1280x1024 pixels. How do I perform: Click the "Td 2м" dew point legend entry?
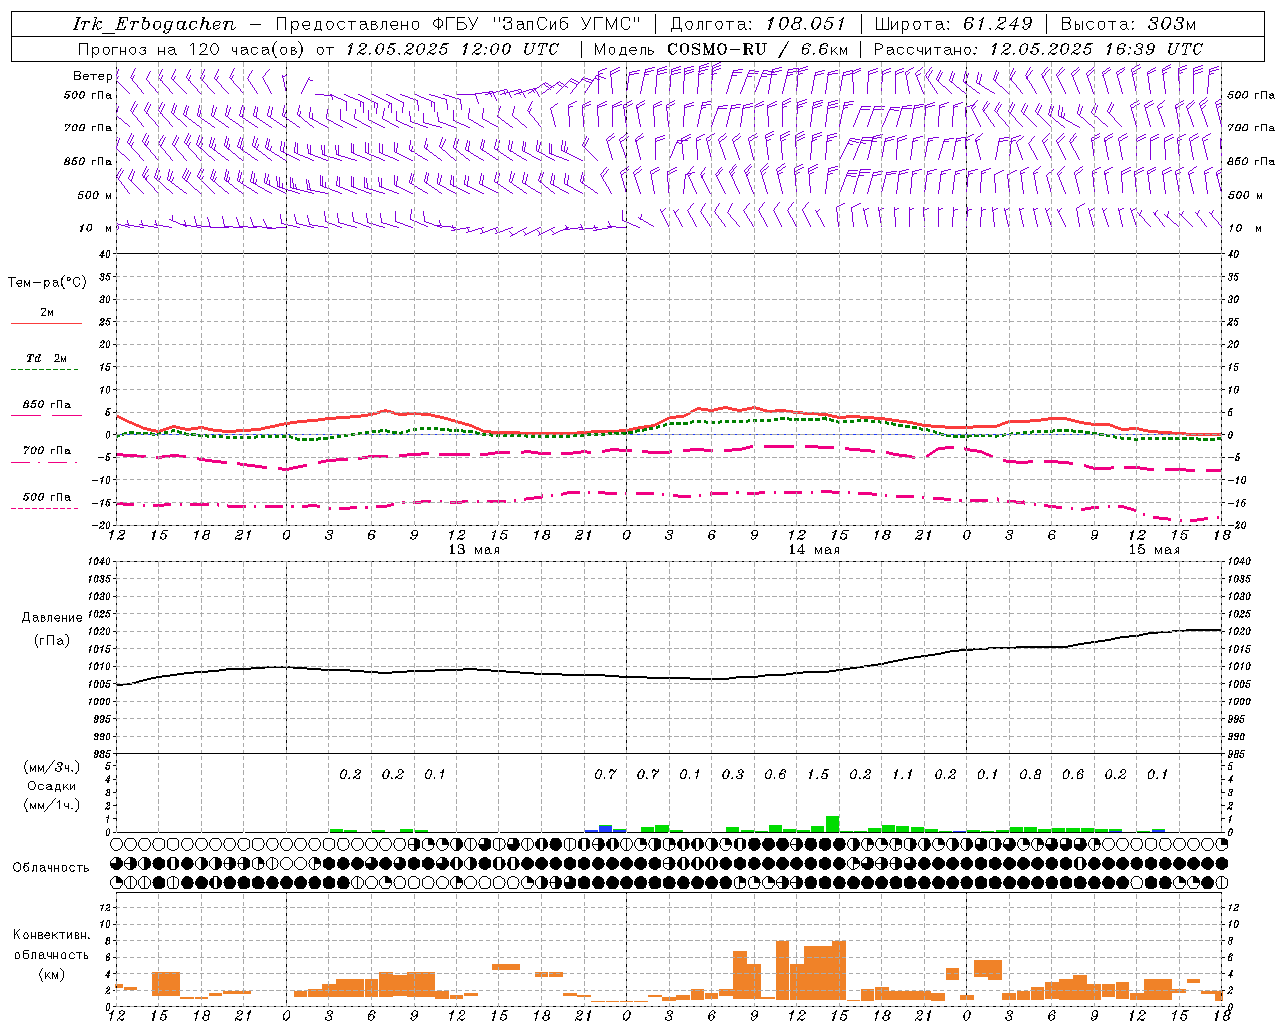[47, 358]
